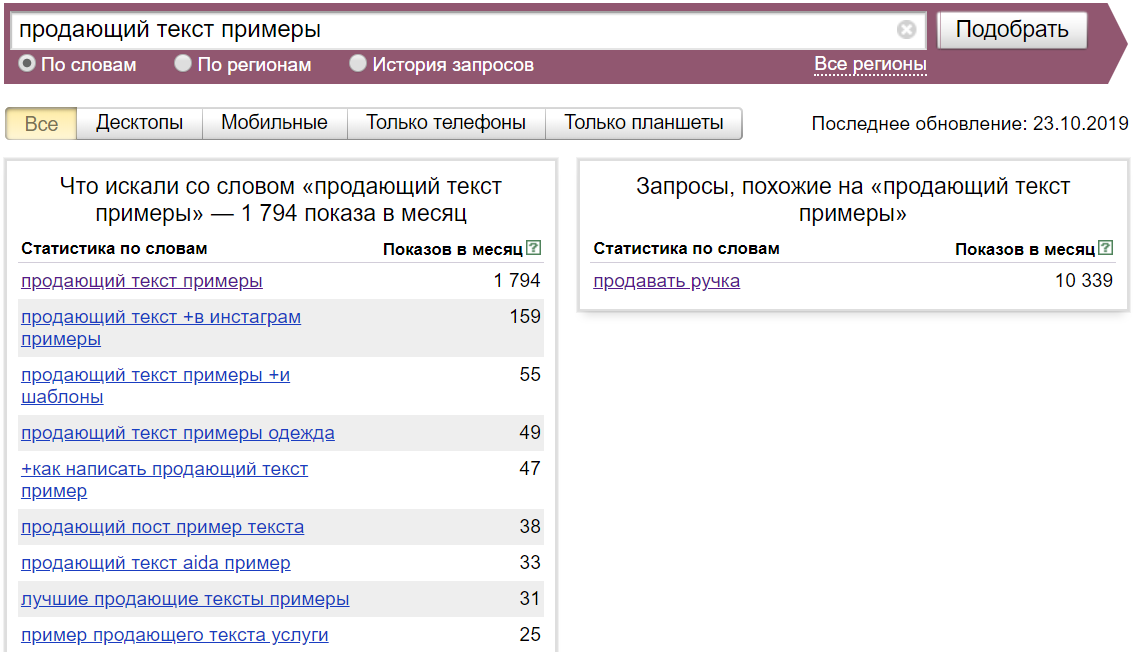Image resolution: width=1136 pixels, height=652 pixels.
Task: Return to the «Все» devices tab
Action: [x=40, y=123]
